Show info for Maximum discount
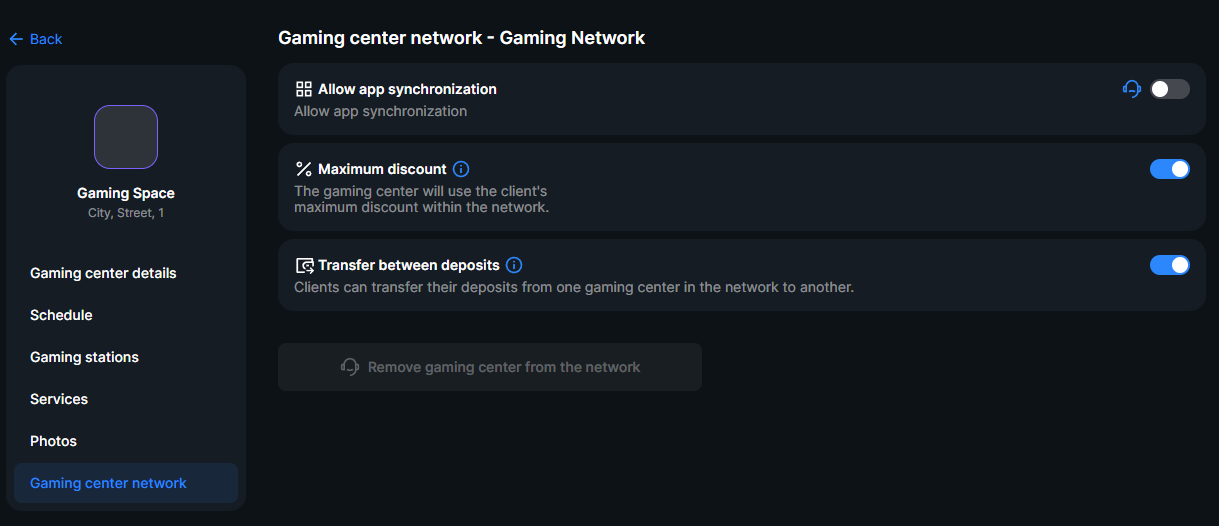The height and width of the screenshot is (526, 1219). point(461,169)
